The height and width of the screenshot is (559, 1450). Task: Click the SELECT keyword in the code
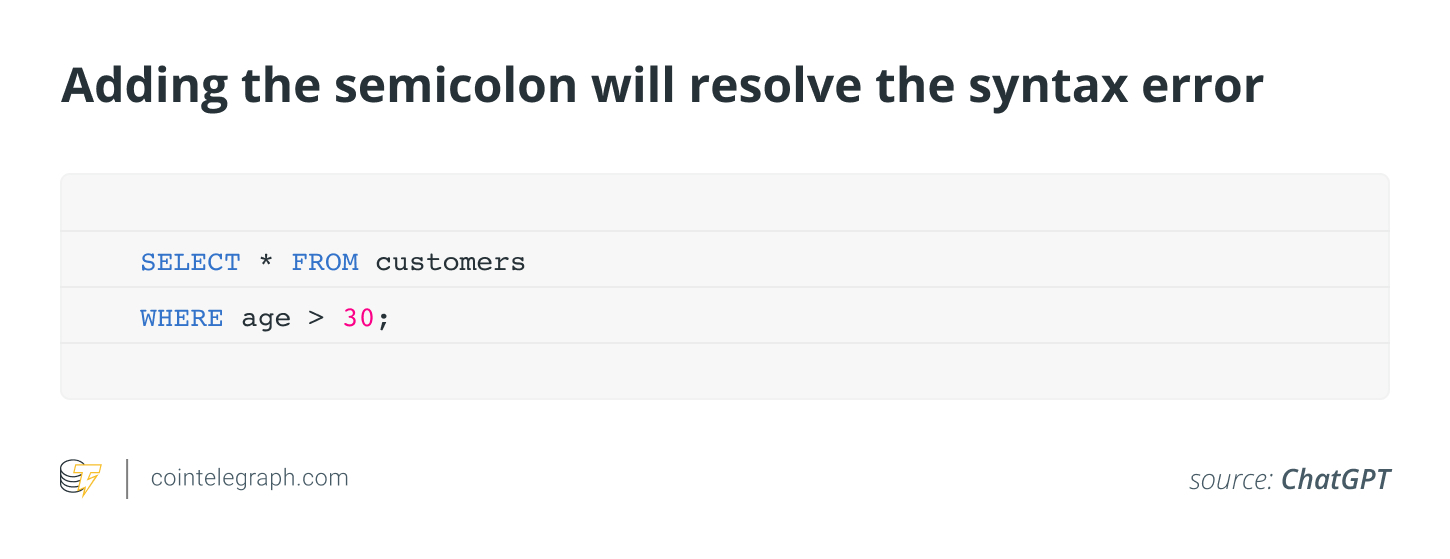click(190, 262)
